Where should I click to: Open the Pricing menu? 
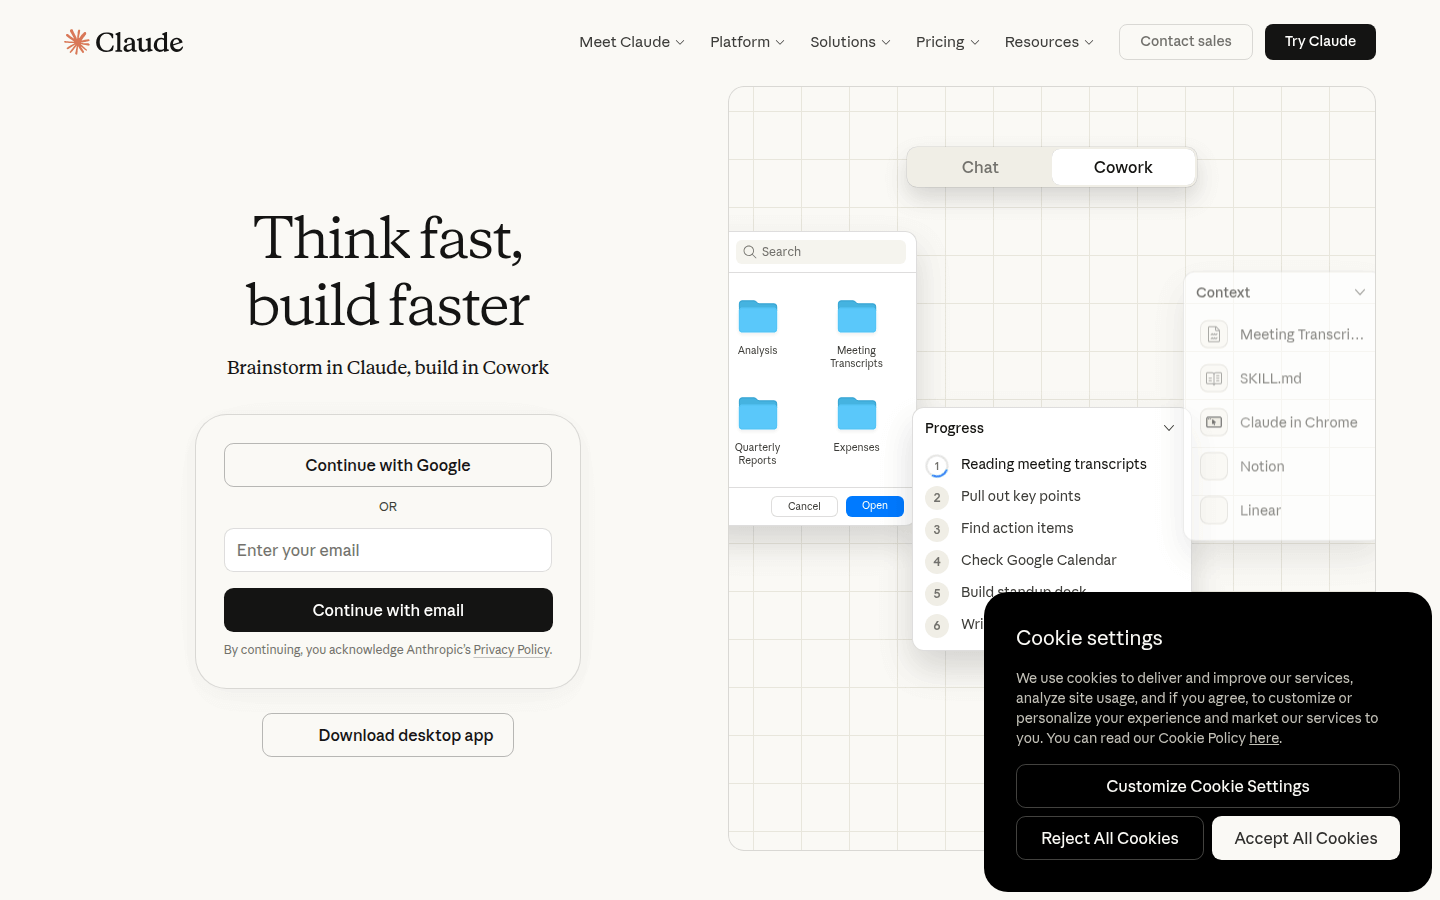[x=947, y=42]
